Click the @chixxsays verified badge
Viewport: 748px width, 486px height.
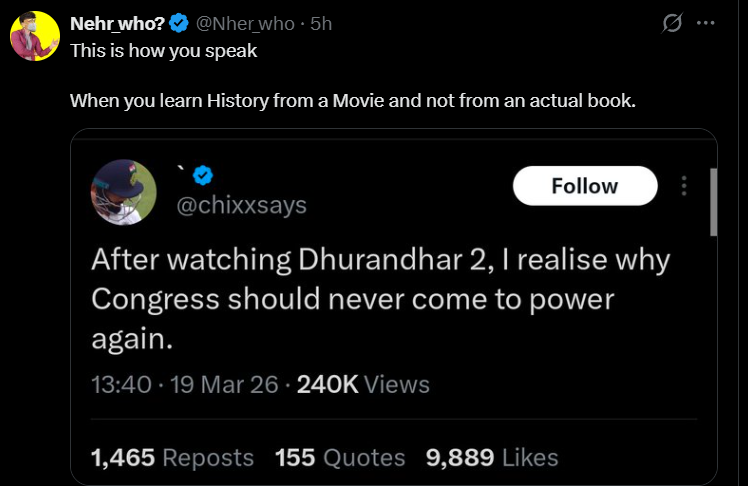tap(203, 176)
